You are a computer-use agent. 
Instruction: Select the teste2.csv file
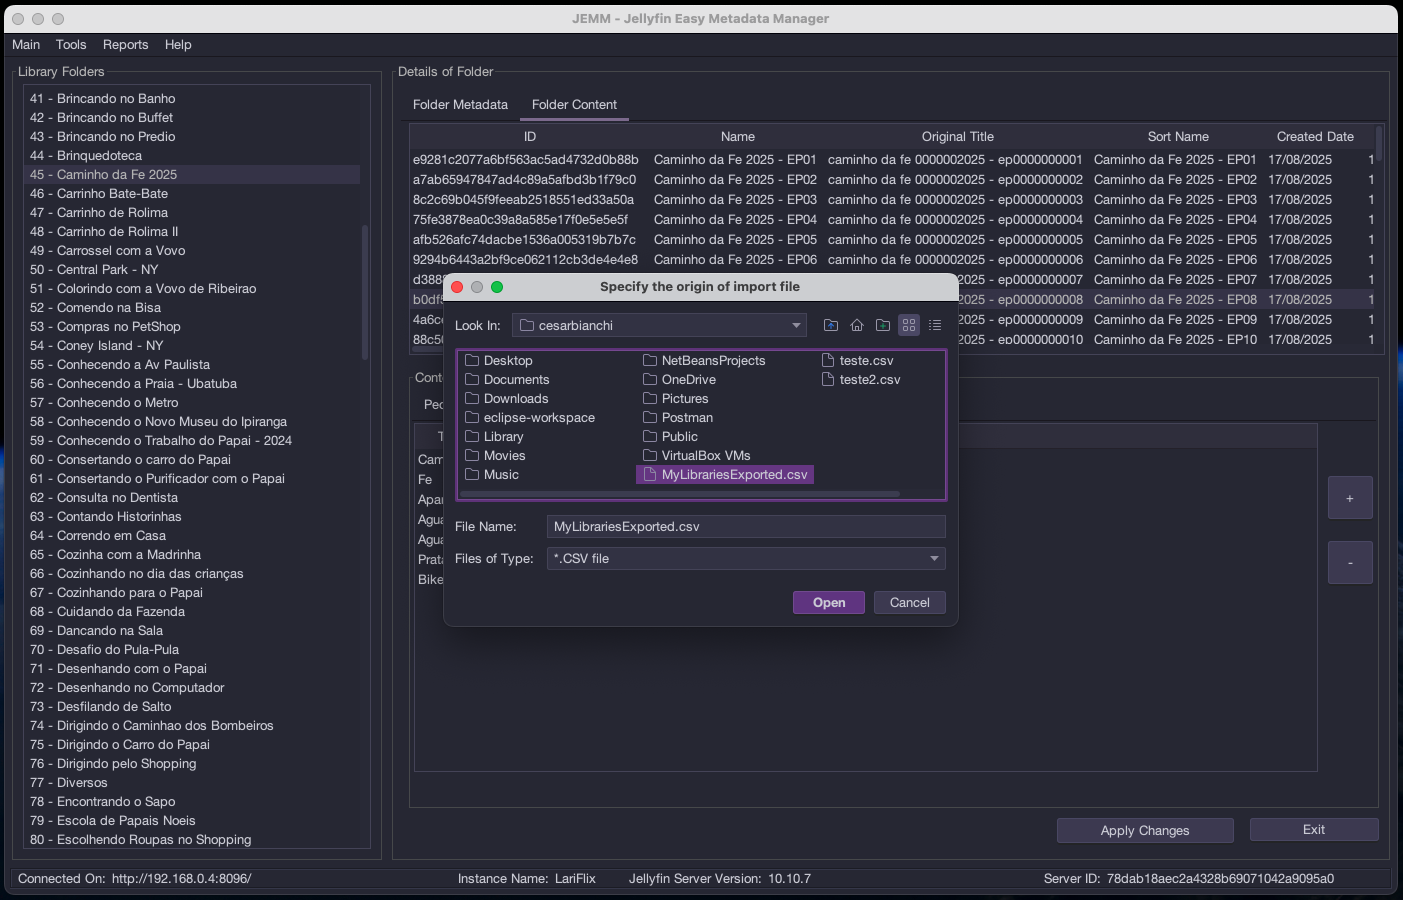[x=869, y=380]
